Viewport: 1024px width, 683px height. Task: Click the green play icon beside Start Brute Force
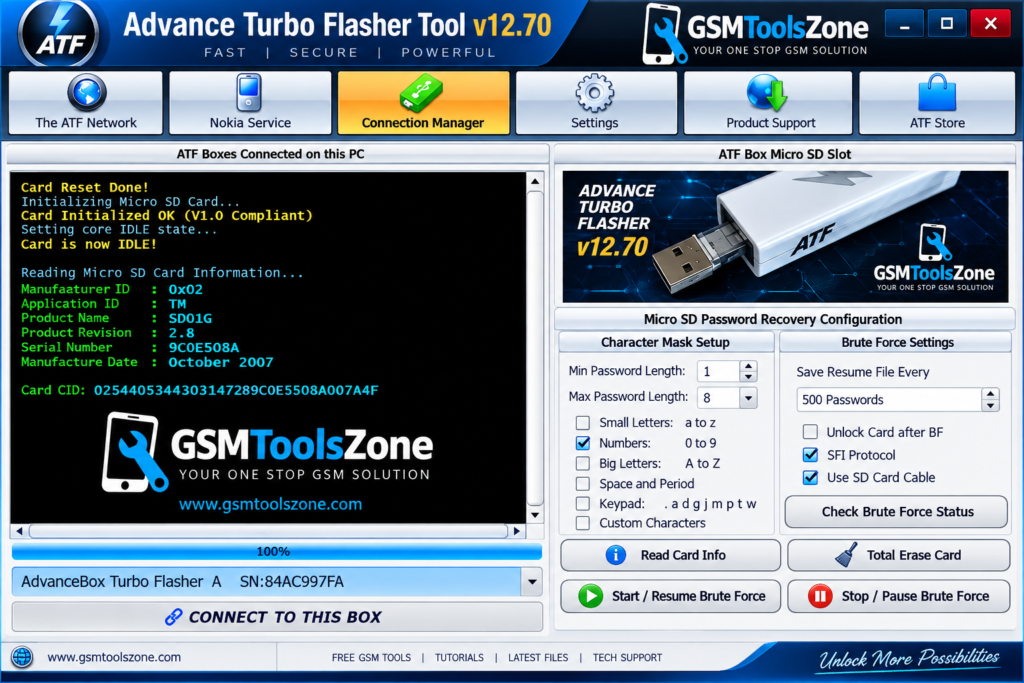pos(590,596)
